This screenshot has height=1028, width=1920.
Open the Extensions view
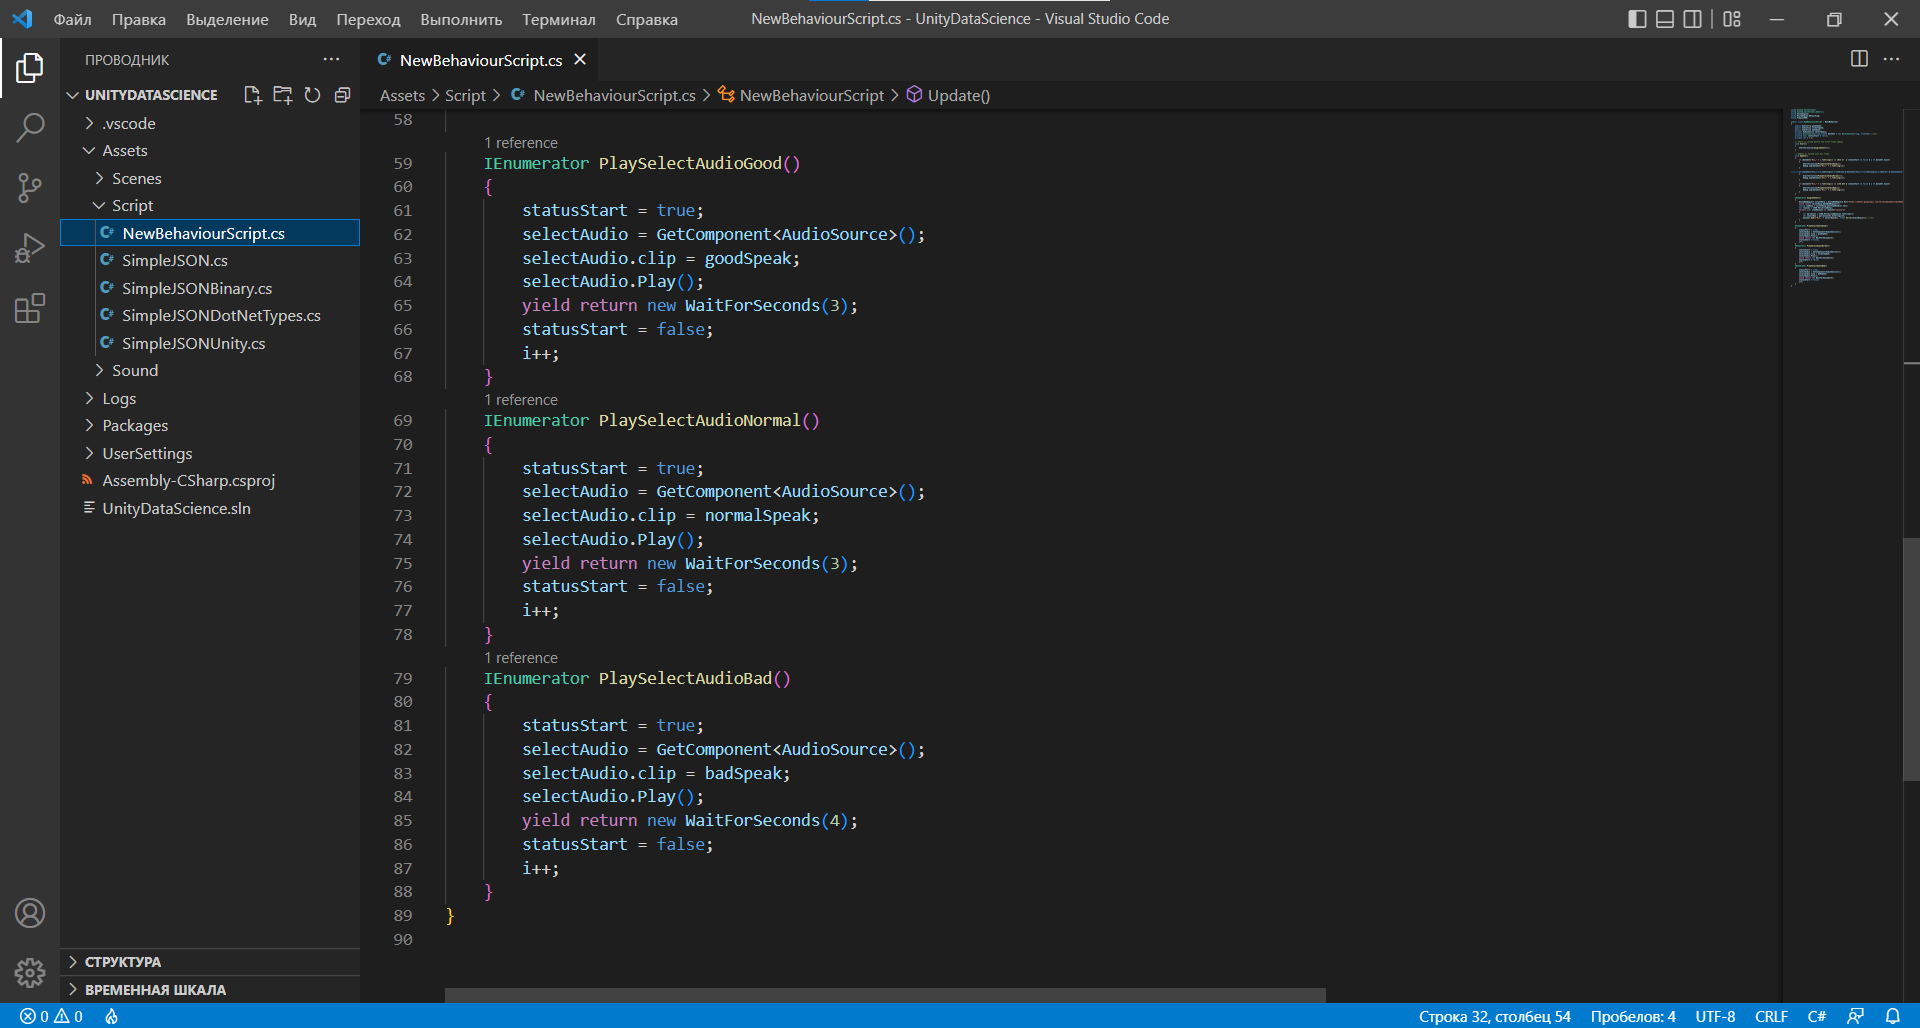[30, 308]
